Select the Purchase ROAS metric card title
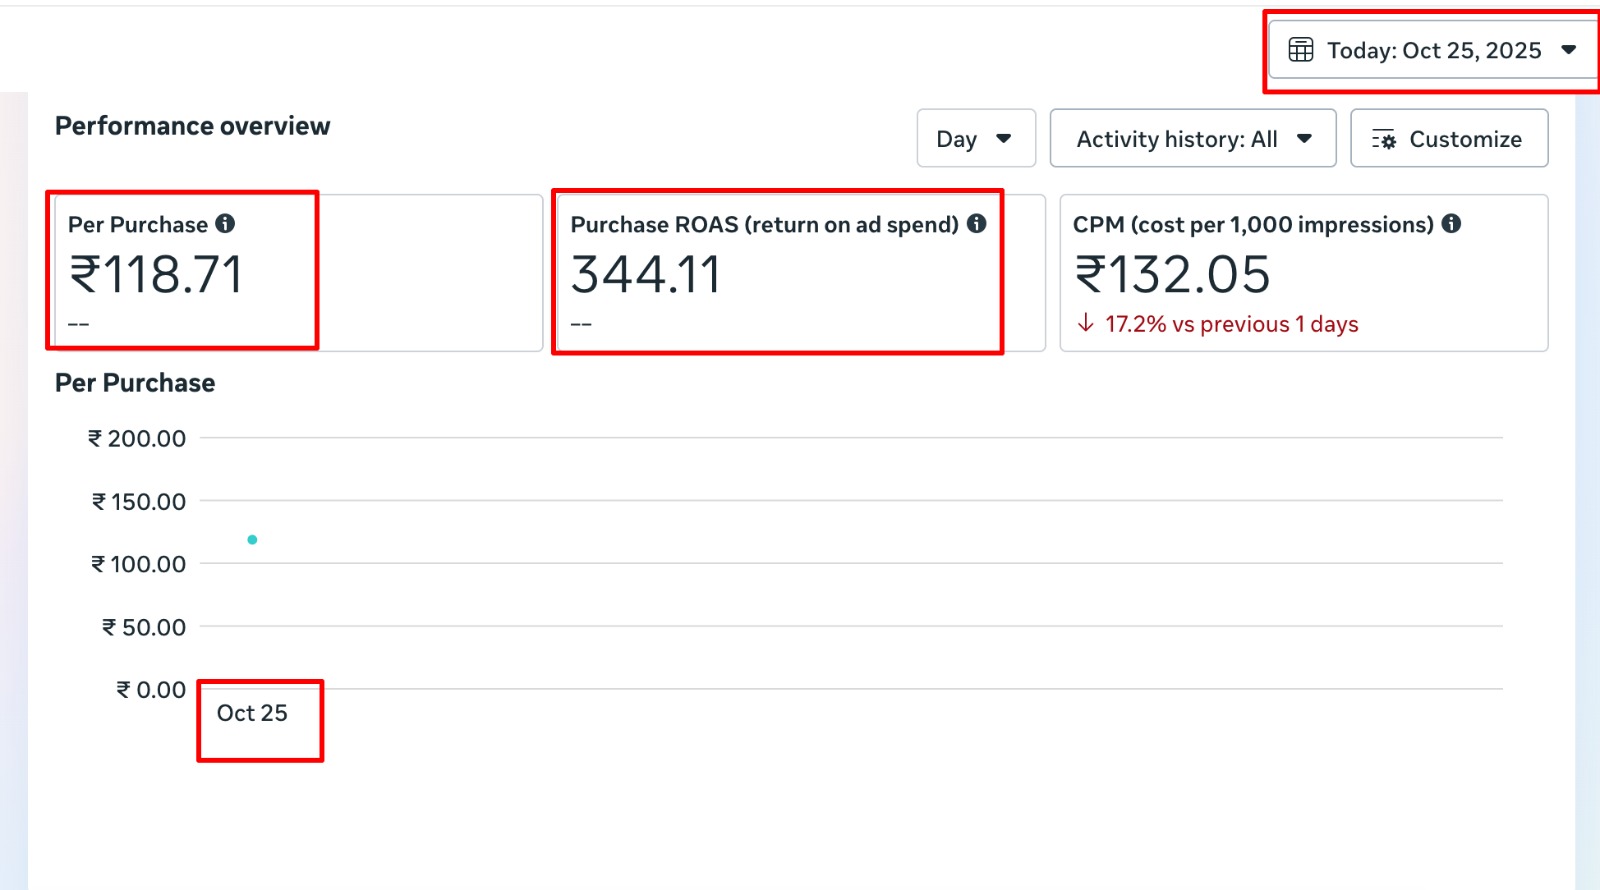 pyautogui.click(x=764, y=225)
